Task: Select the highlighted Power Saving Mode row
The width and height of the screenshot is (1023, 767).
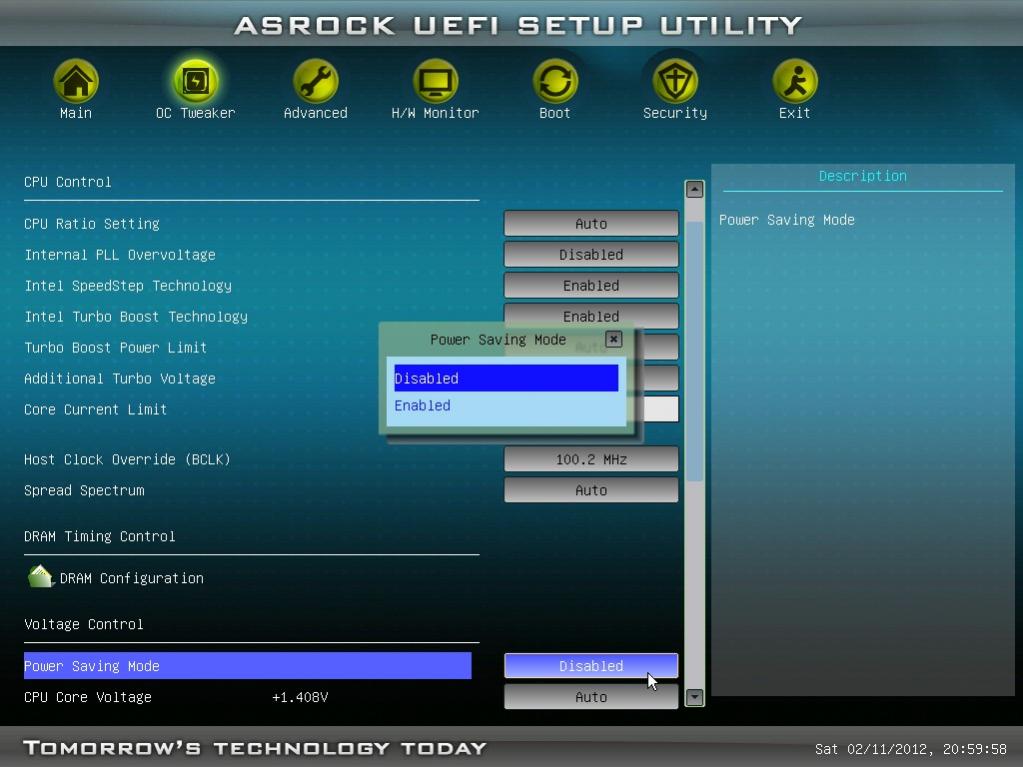Action: pyautogui.click(x=247, y=666)
